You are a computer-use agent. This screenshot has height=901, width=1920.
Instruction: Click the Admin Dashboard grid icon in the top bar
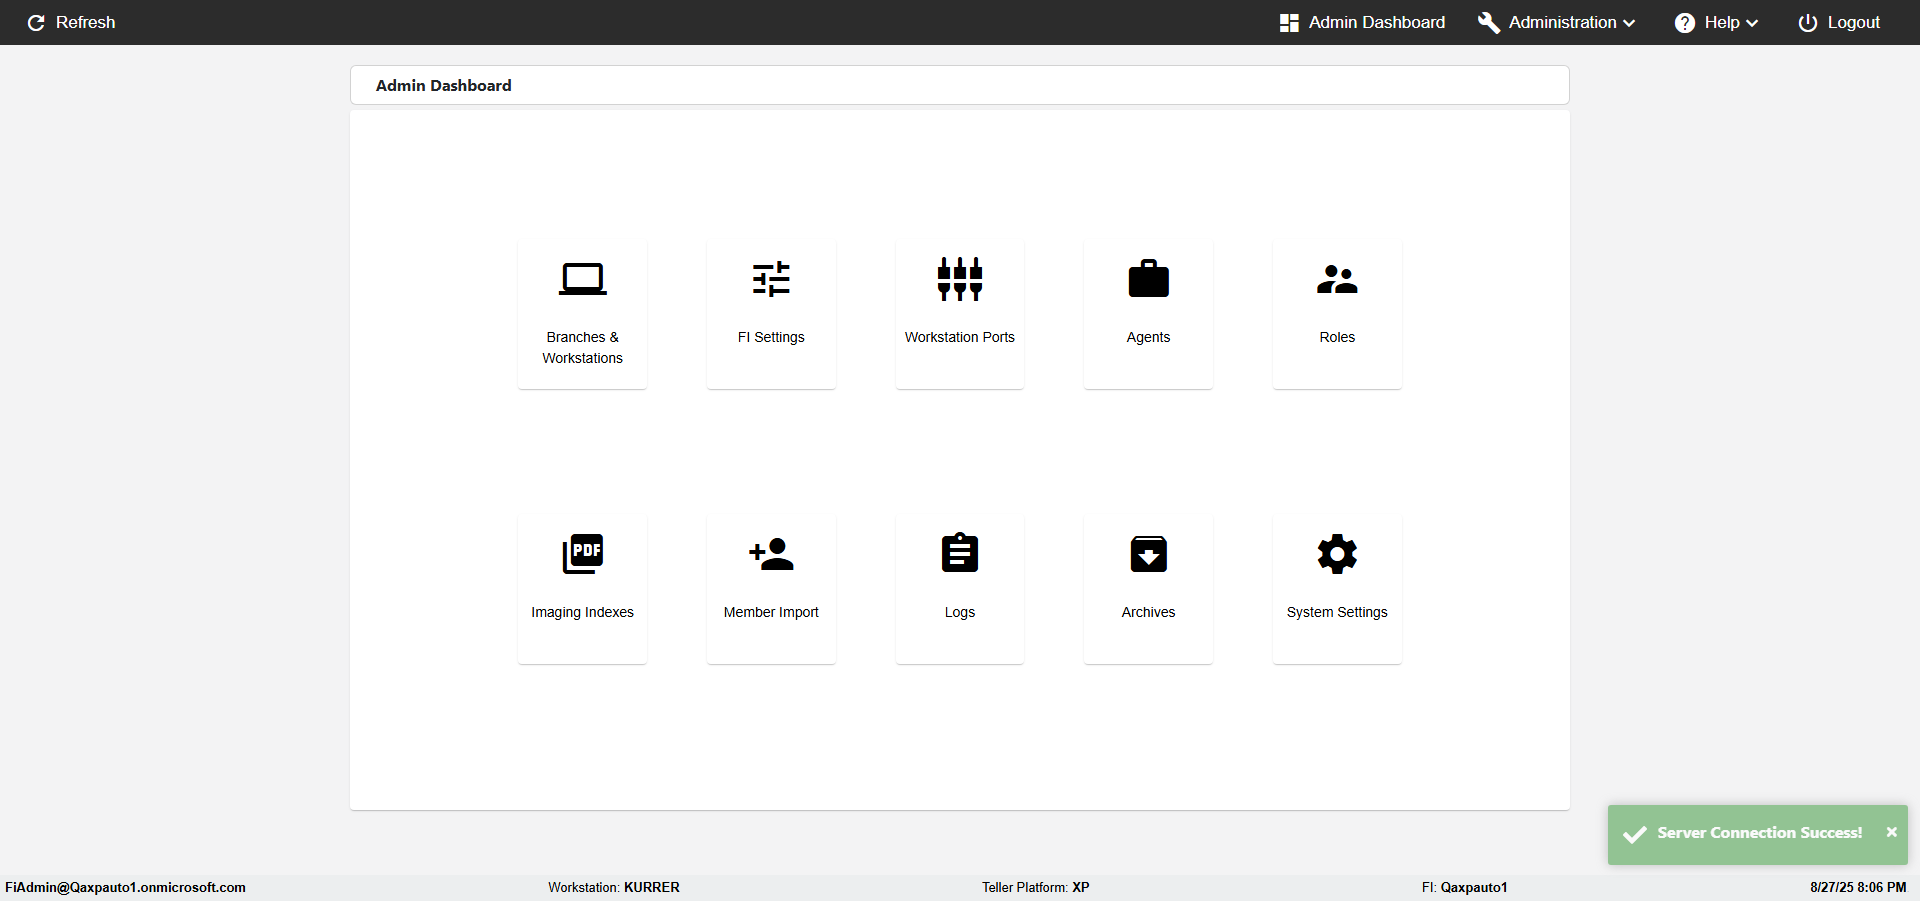(x=1289, y=22)
